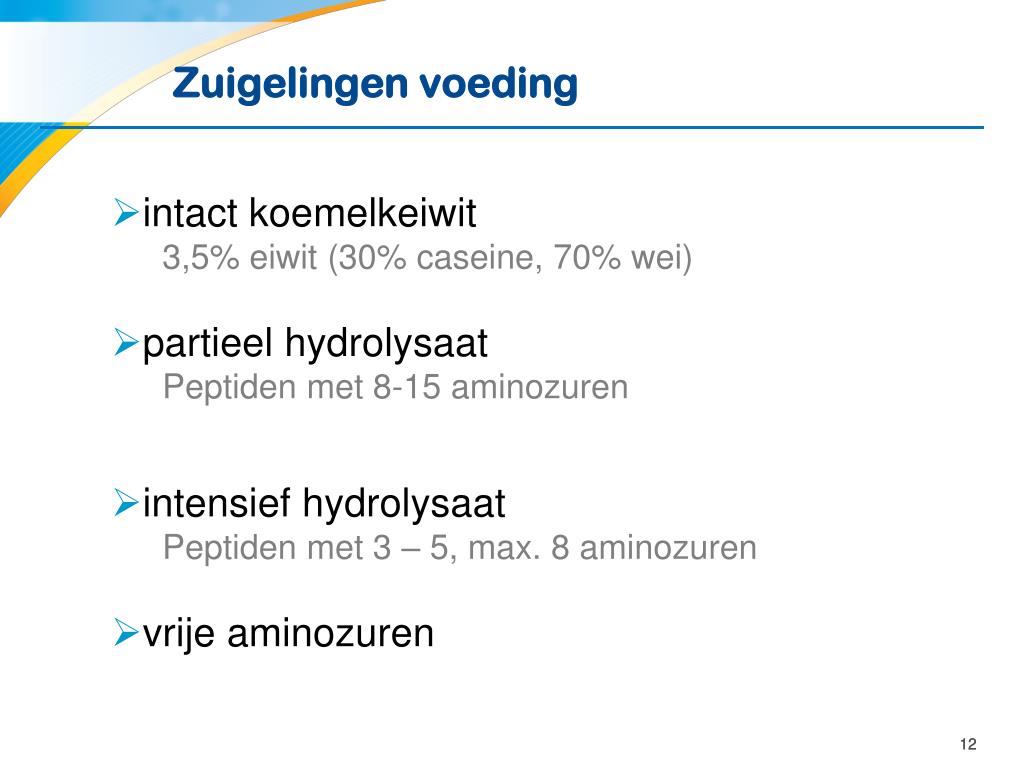The image size is (1024, 768).
Task: Click the word voeding in the title
Action: point(498,85)
